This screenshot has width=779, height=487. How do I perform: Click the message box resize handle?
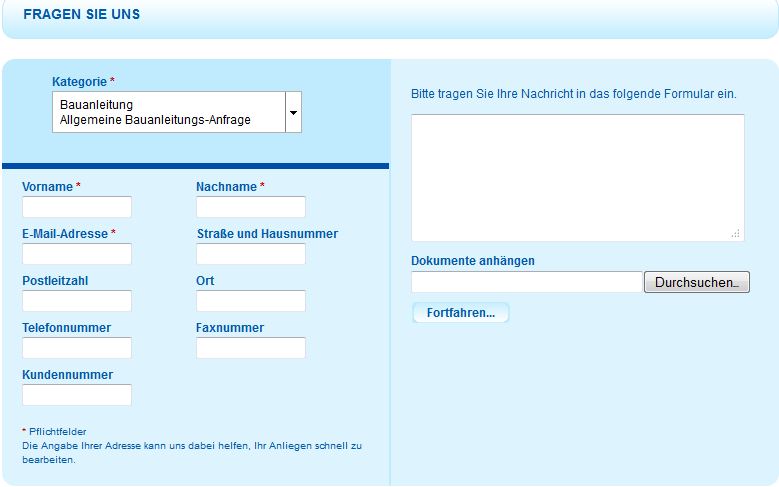pos(736,233)
